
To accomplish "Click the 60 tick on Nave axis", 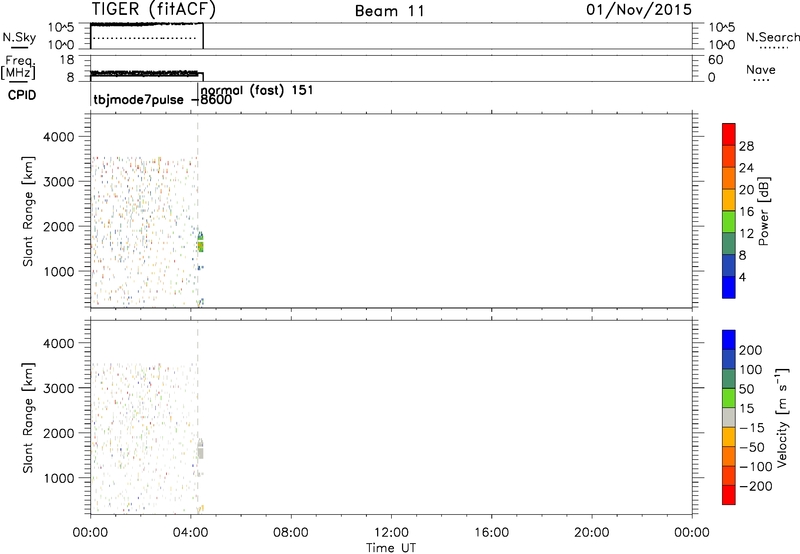I will coord(716,60).
